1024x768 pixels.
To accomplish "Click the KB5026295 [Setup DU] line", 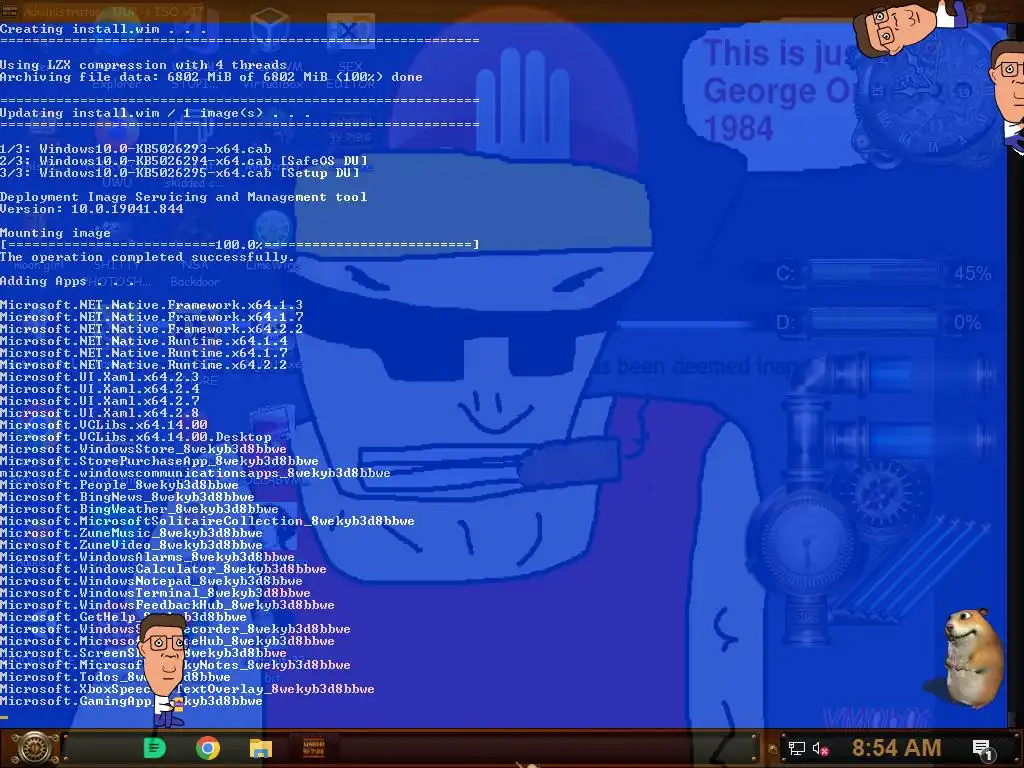I will 180,173.
